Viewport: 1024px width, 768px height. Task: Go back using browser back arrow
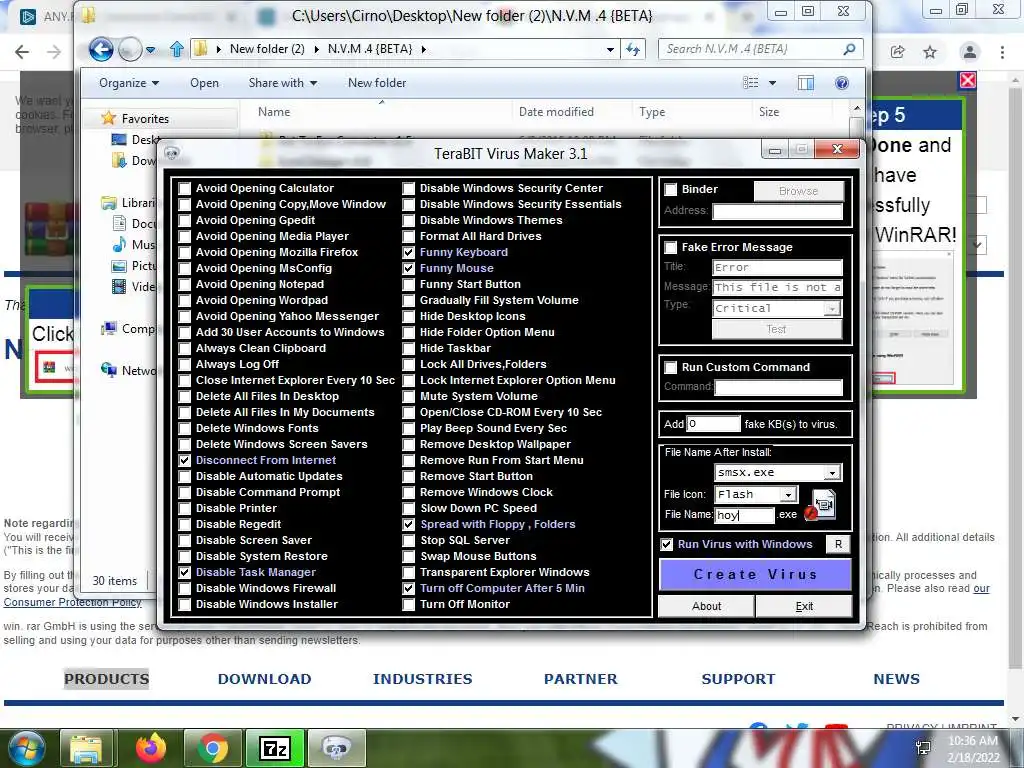[22, 52]
